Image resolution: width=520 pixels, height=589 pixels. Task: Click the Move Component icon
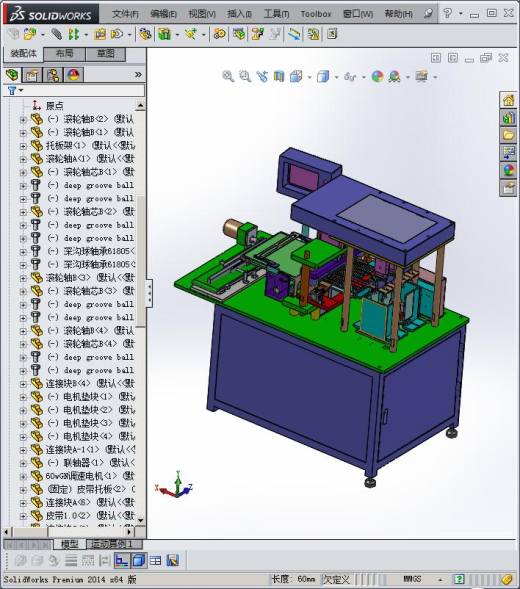click(117, 34)
